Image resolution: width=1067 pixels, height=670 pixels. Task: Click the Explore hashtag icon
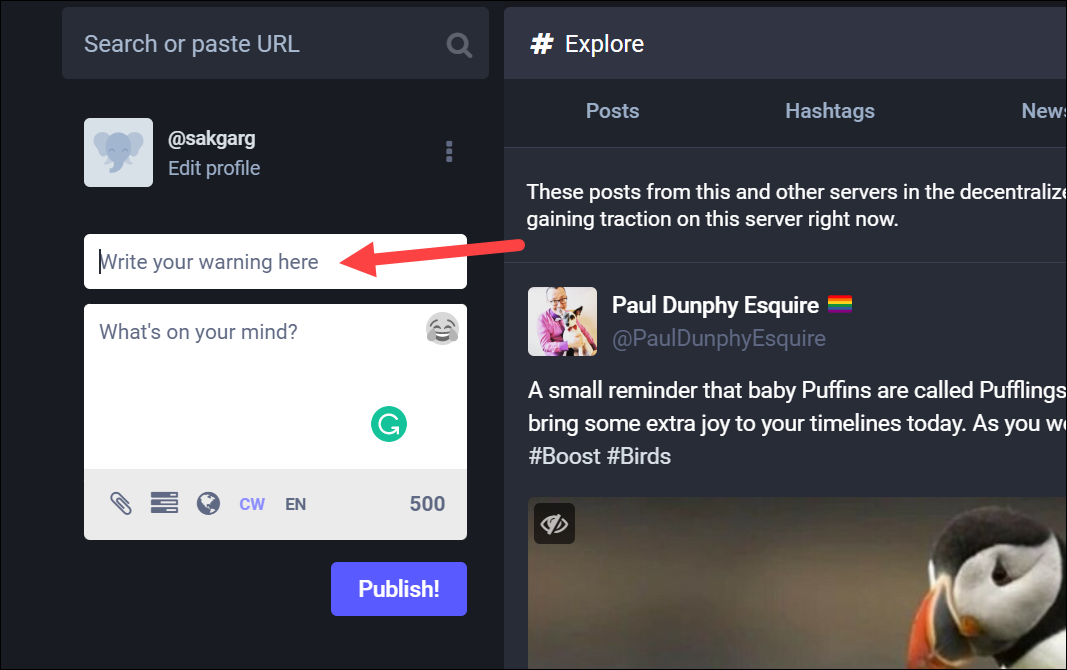[542, 44]
